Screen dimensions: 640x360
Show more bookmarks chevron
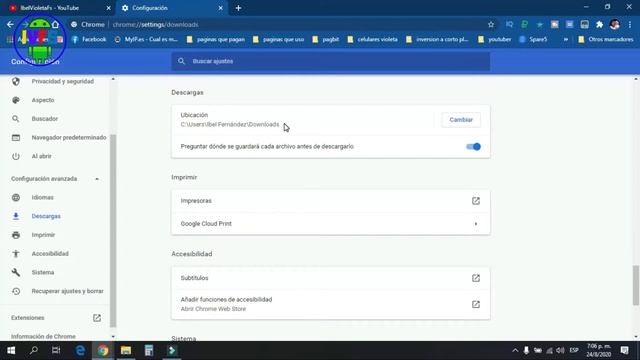[566, 40]
